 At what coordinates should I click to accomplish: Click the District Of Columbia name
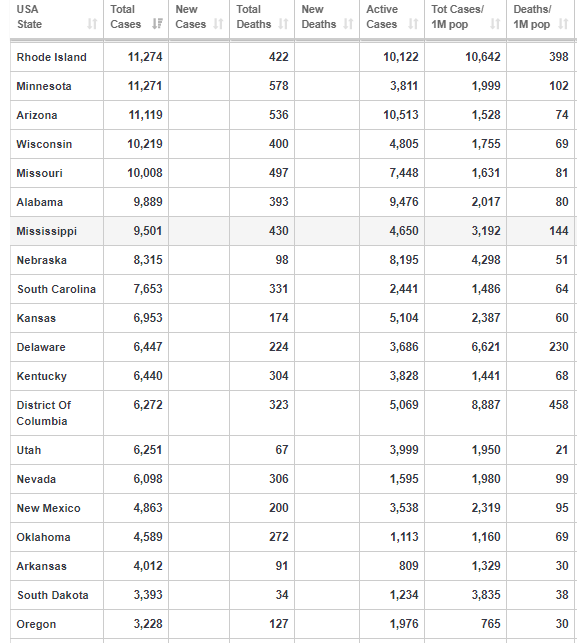43,413
